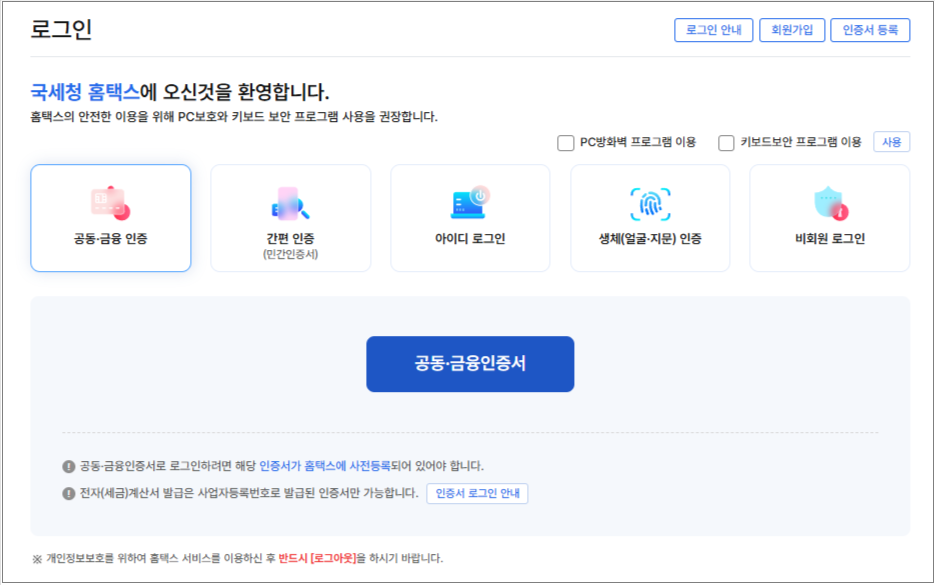Choose 생체(얼굴·지문) 인증 tab label
This screenshot has width=935, height=585.
[x=650, y=239]
